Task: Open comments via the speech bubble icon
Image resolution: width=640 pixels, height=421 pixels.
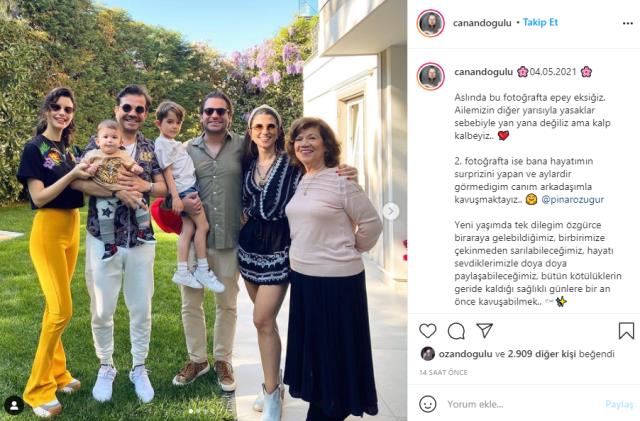Action: tap(456, 331)
